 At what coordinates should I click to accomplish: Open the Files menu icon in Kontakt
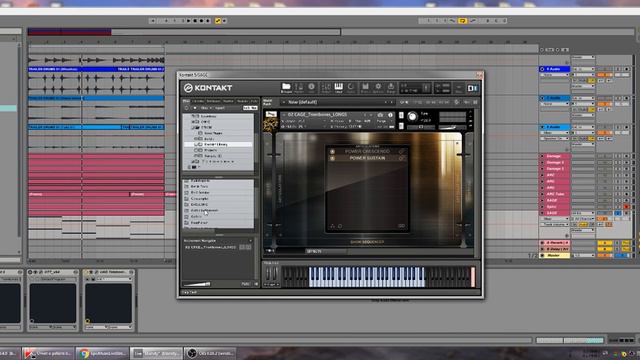365,88
